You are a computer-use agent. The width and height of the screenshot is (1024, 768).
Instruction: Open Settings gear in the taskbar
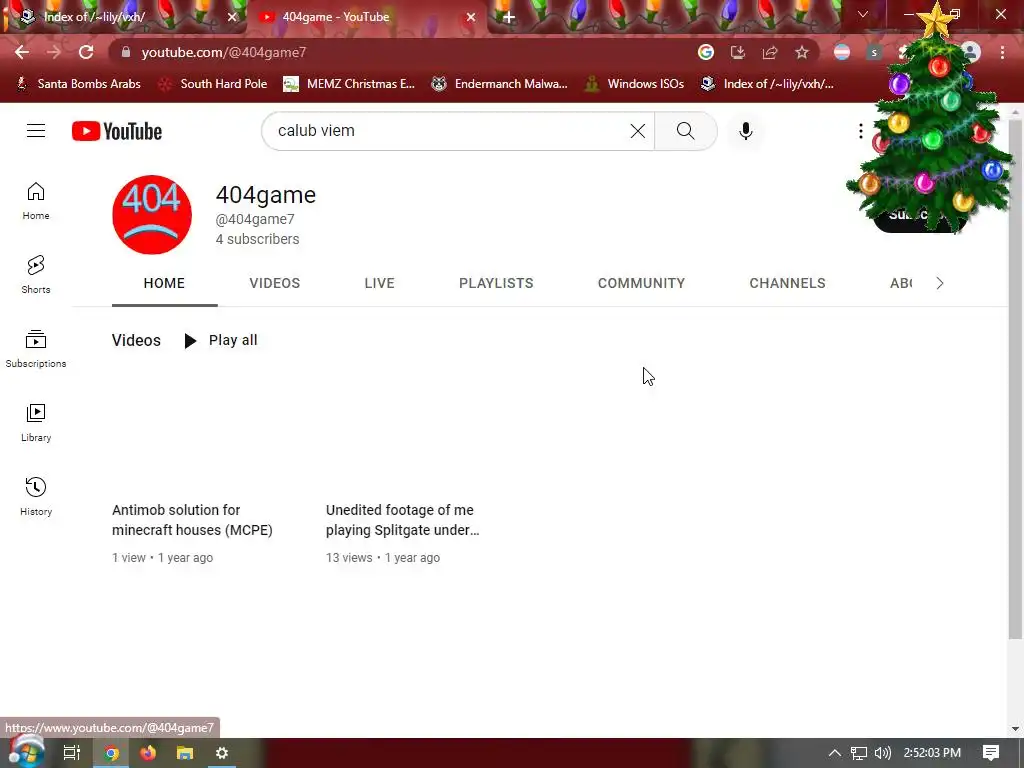222,753
